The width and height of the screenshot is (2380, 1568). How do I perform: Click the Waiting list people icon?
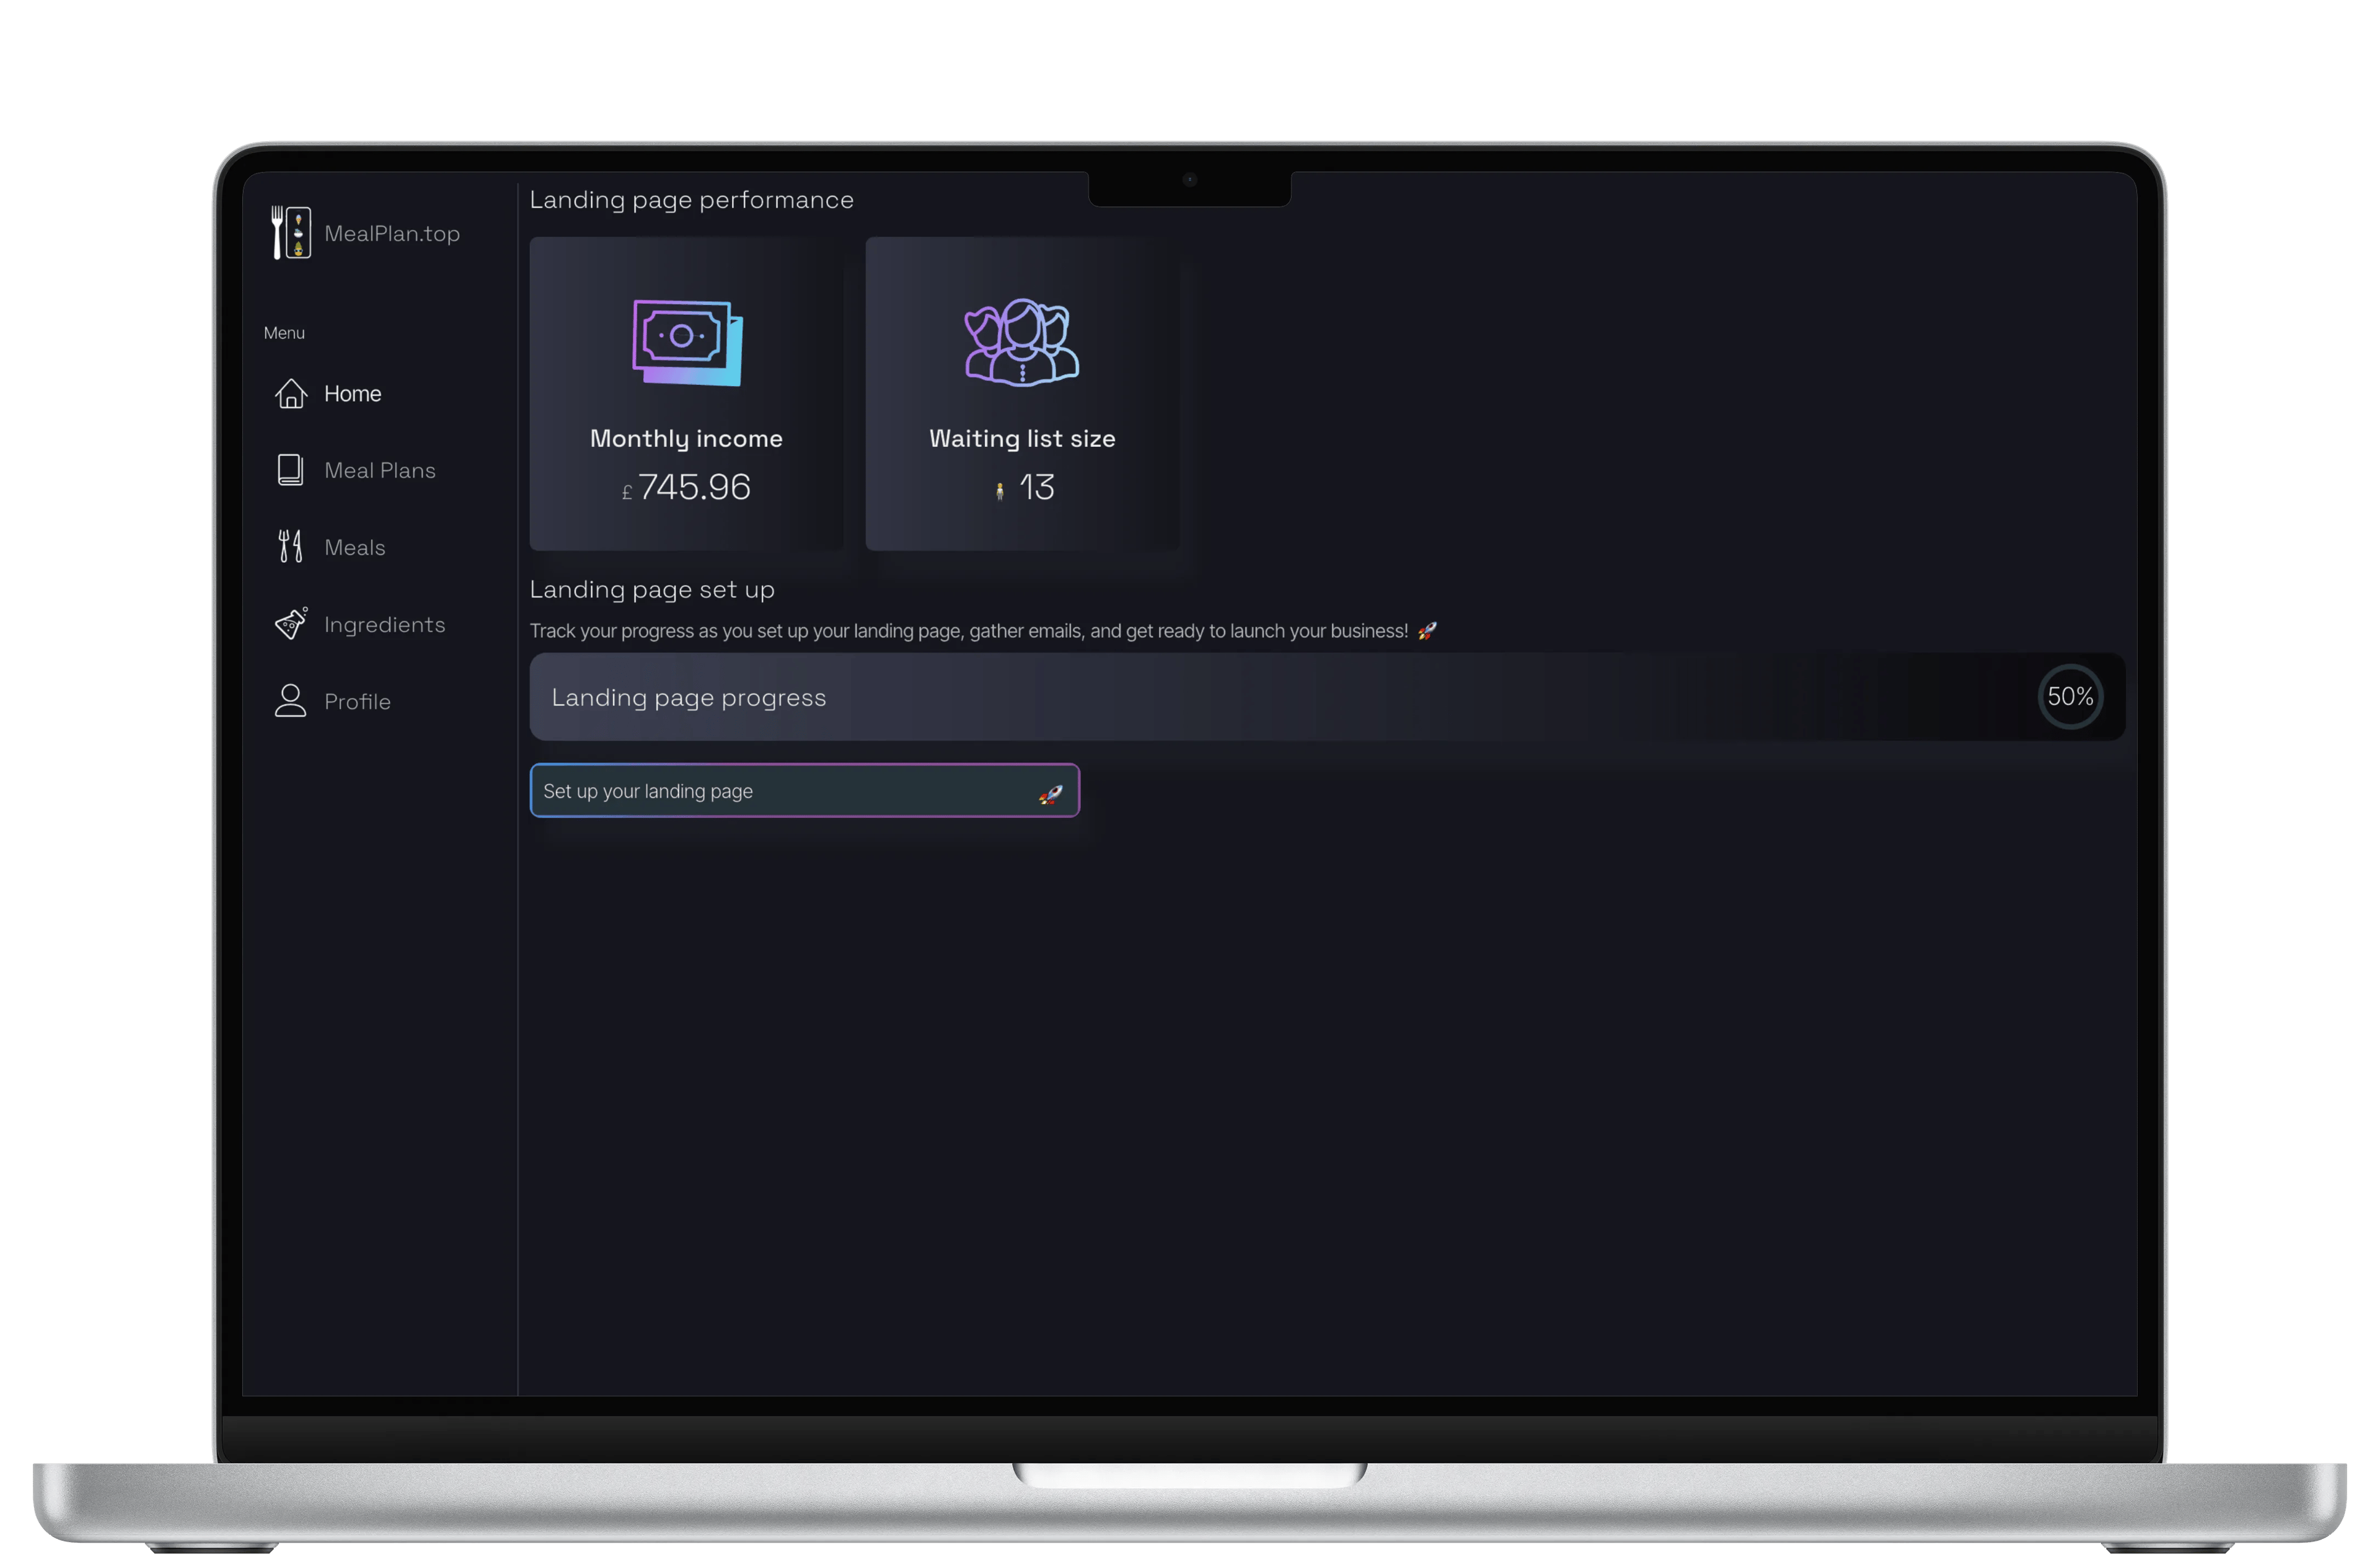pyautogui.click(x=1021, y=342)
